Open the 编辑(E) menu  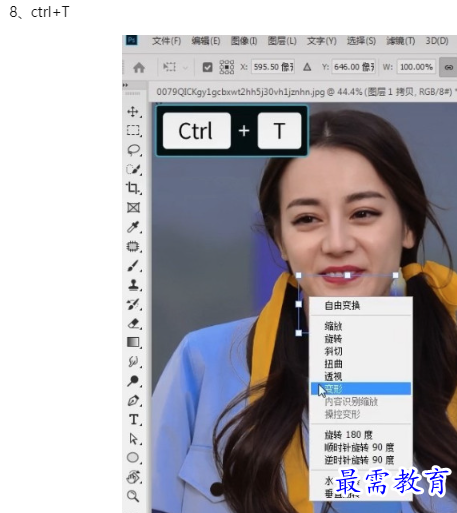pyautogui.click(x=206, y=41)
